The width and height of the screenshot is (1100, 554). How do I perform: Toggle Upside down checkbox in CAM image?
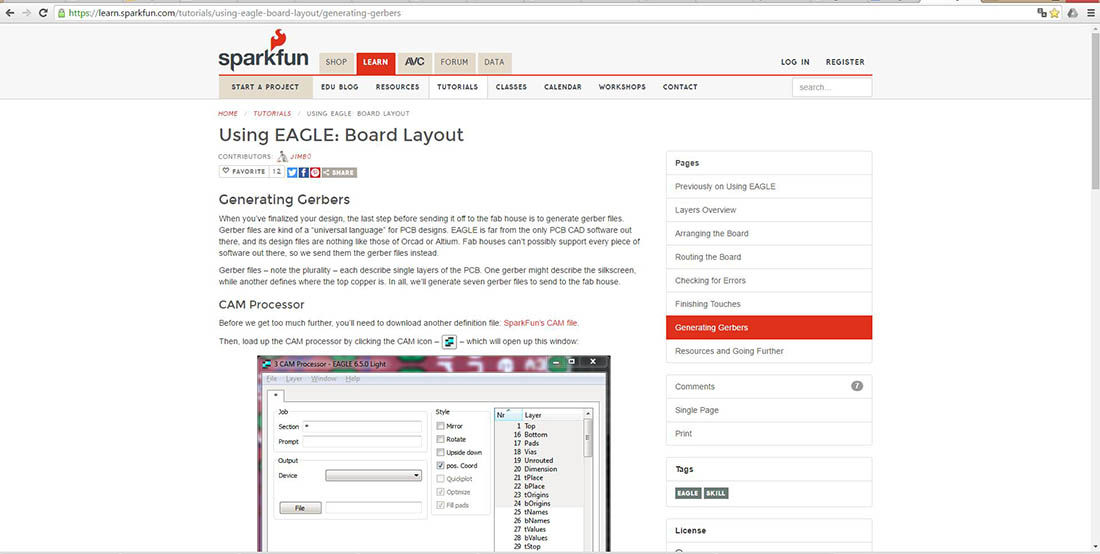pyautogui.click(x=441, y=452)
